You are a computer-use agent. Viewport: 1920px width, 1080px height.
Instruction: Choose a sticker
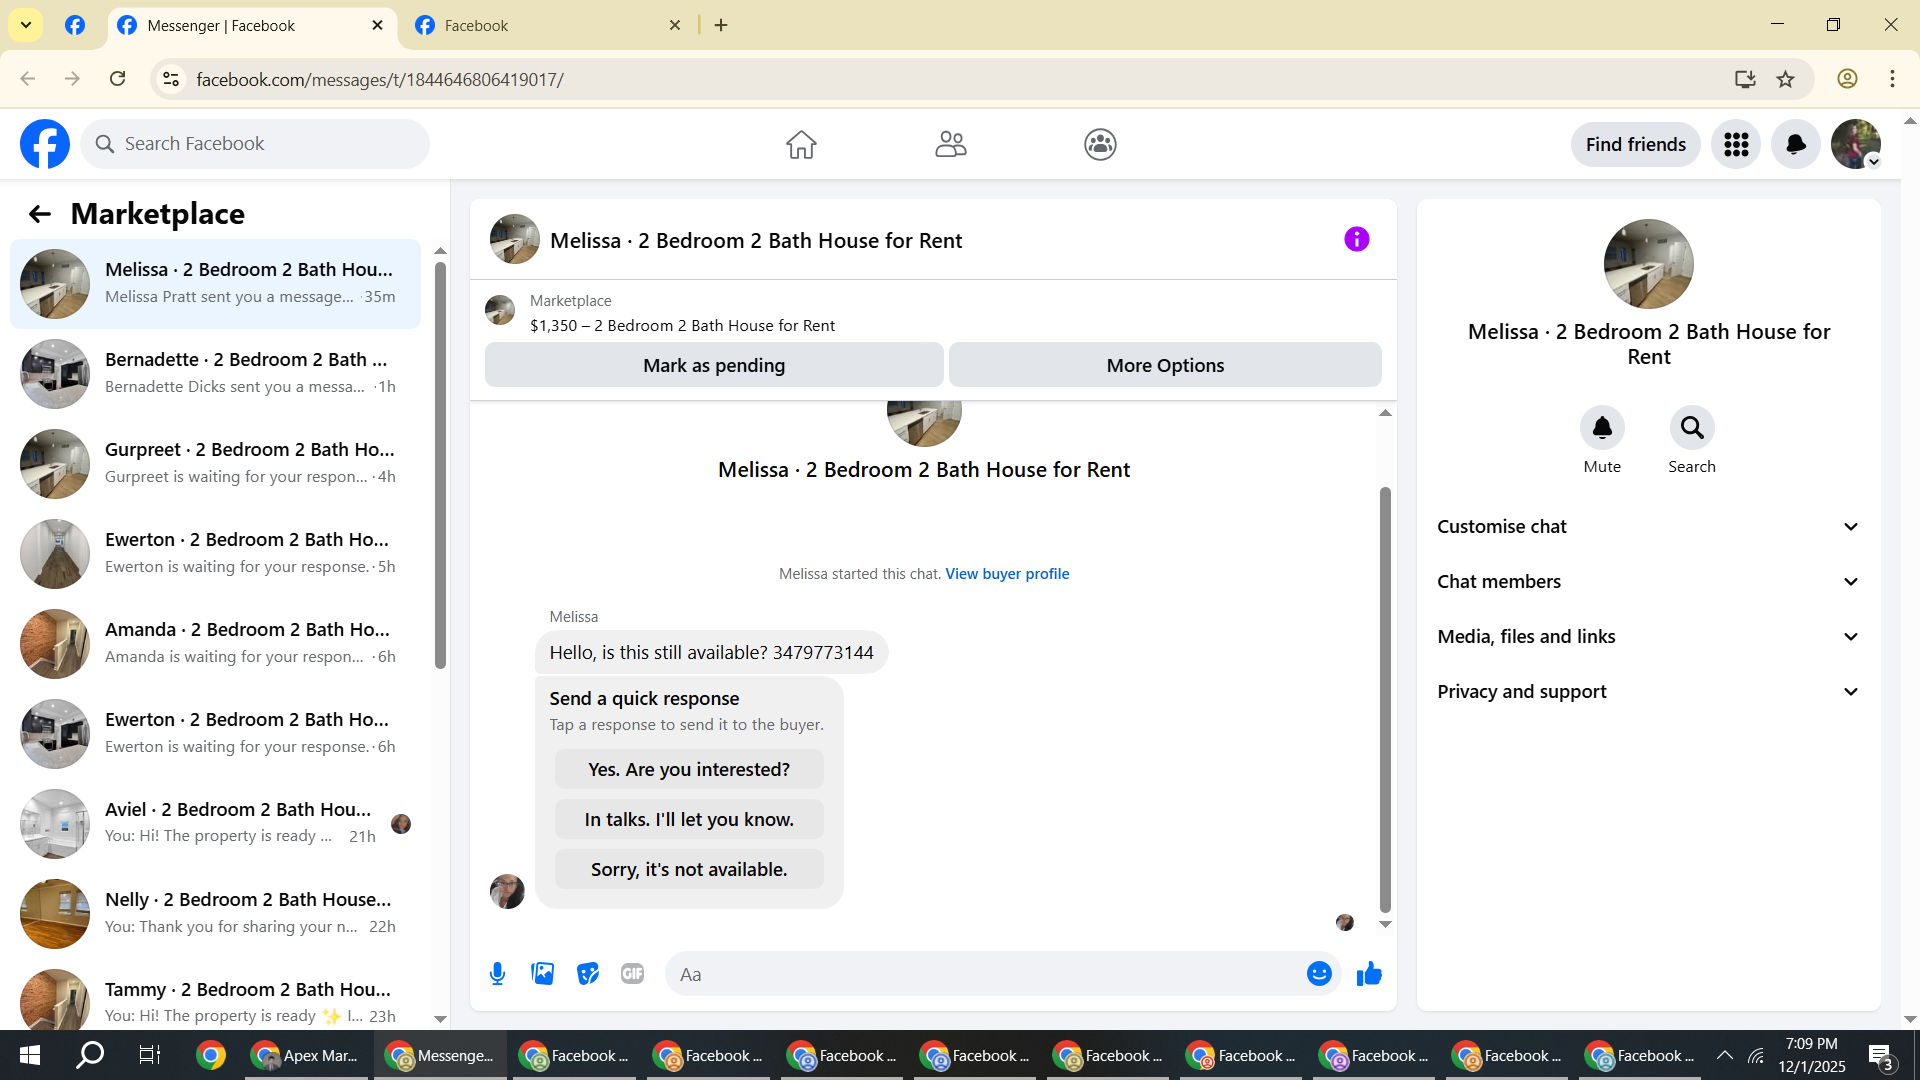point(588,974)
